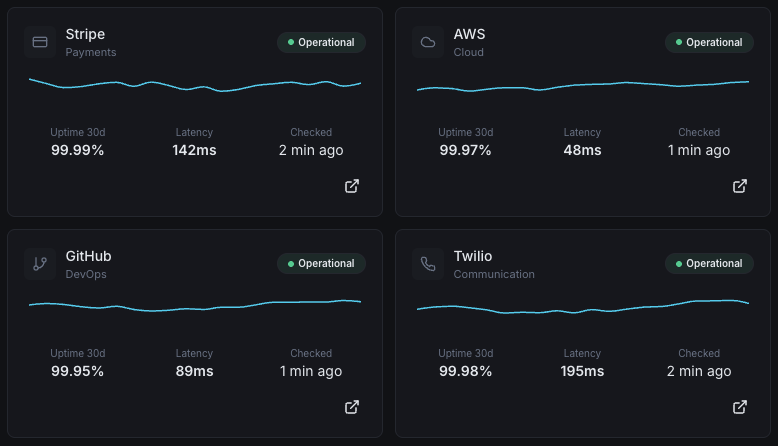This screenshot has width=778, height=446.
Task: Click AWS Operational status badge
Action: point(709,43)
